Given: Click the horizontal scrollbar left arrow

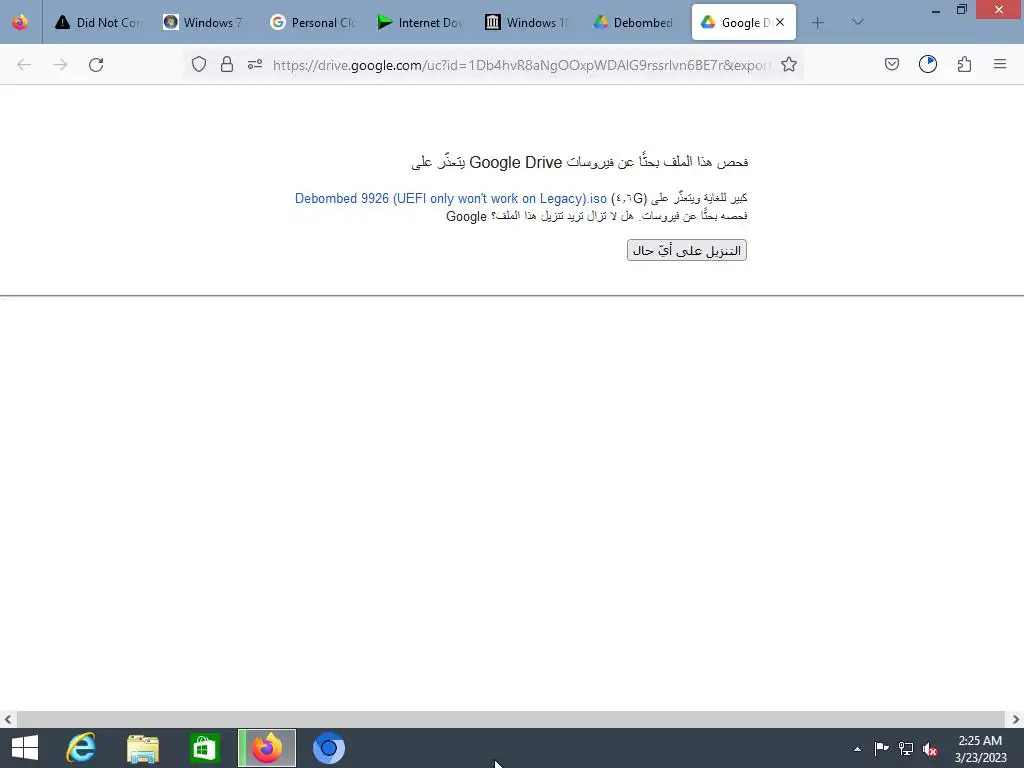Looking at the screenshot, I should 7,719.
